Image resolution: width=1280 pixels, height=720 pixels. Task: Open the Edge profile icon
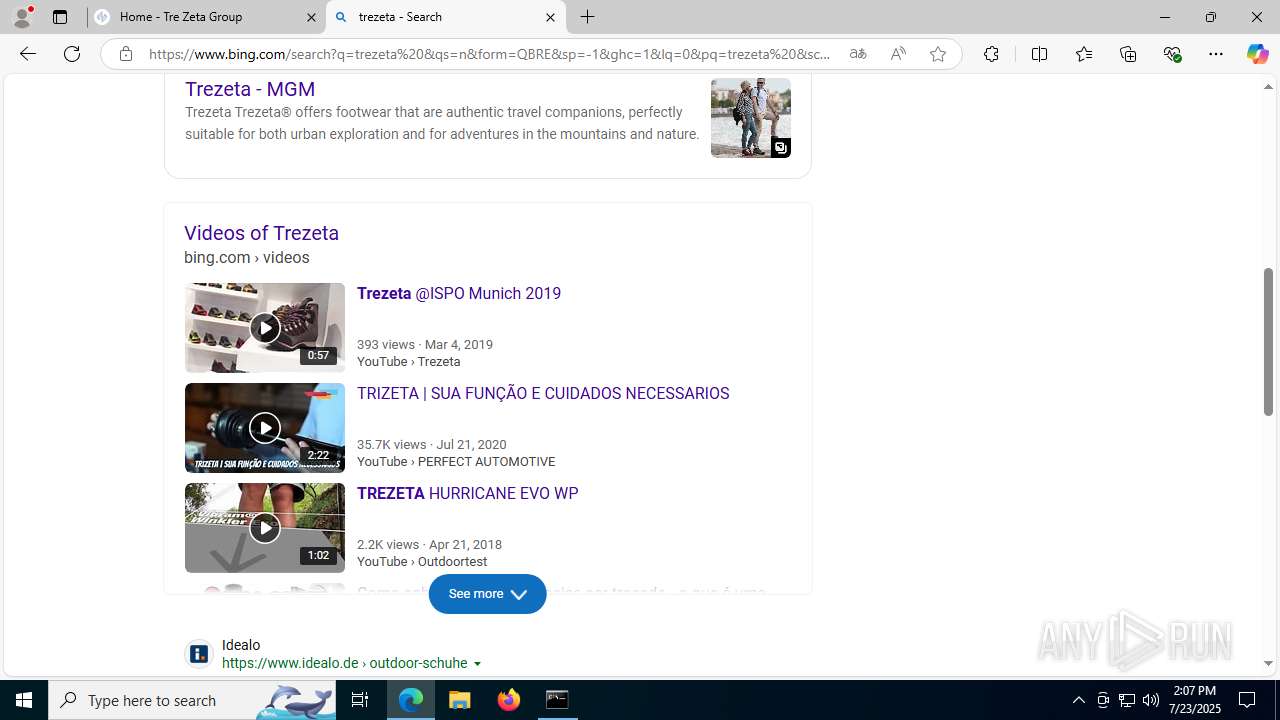[22, 17]
